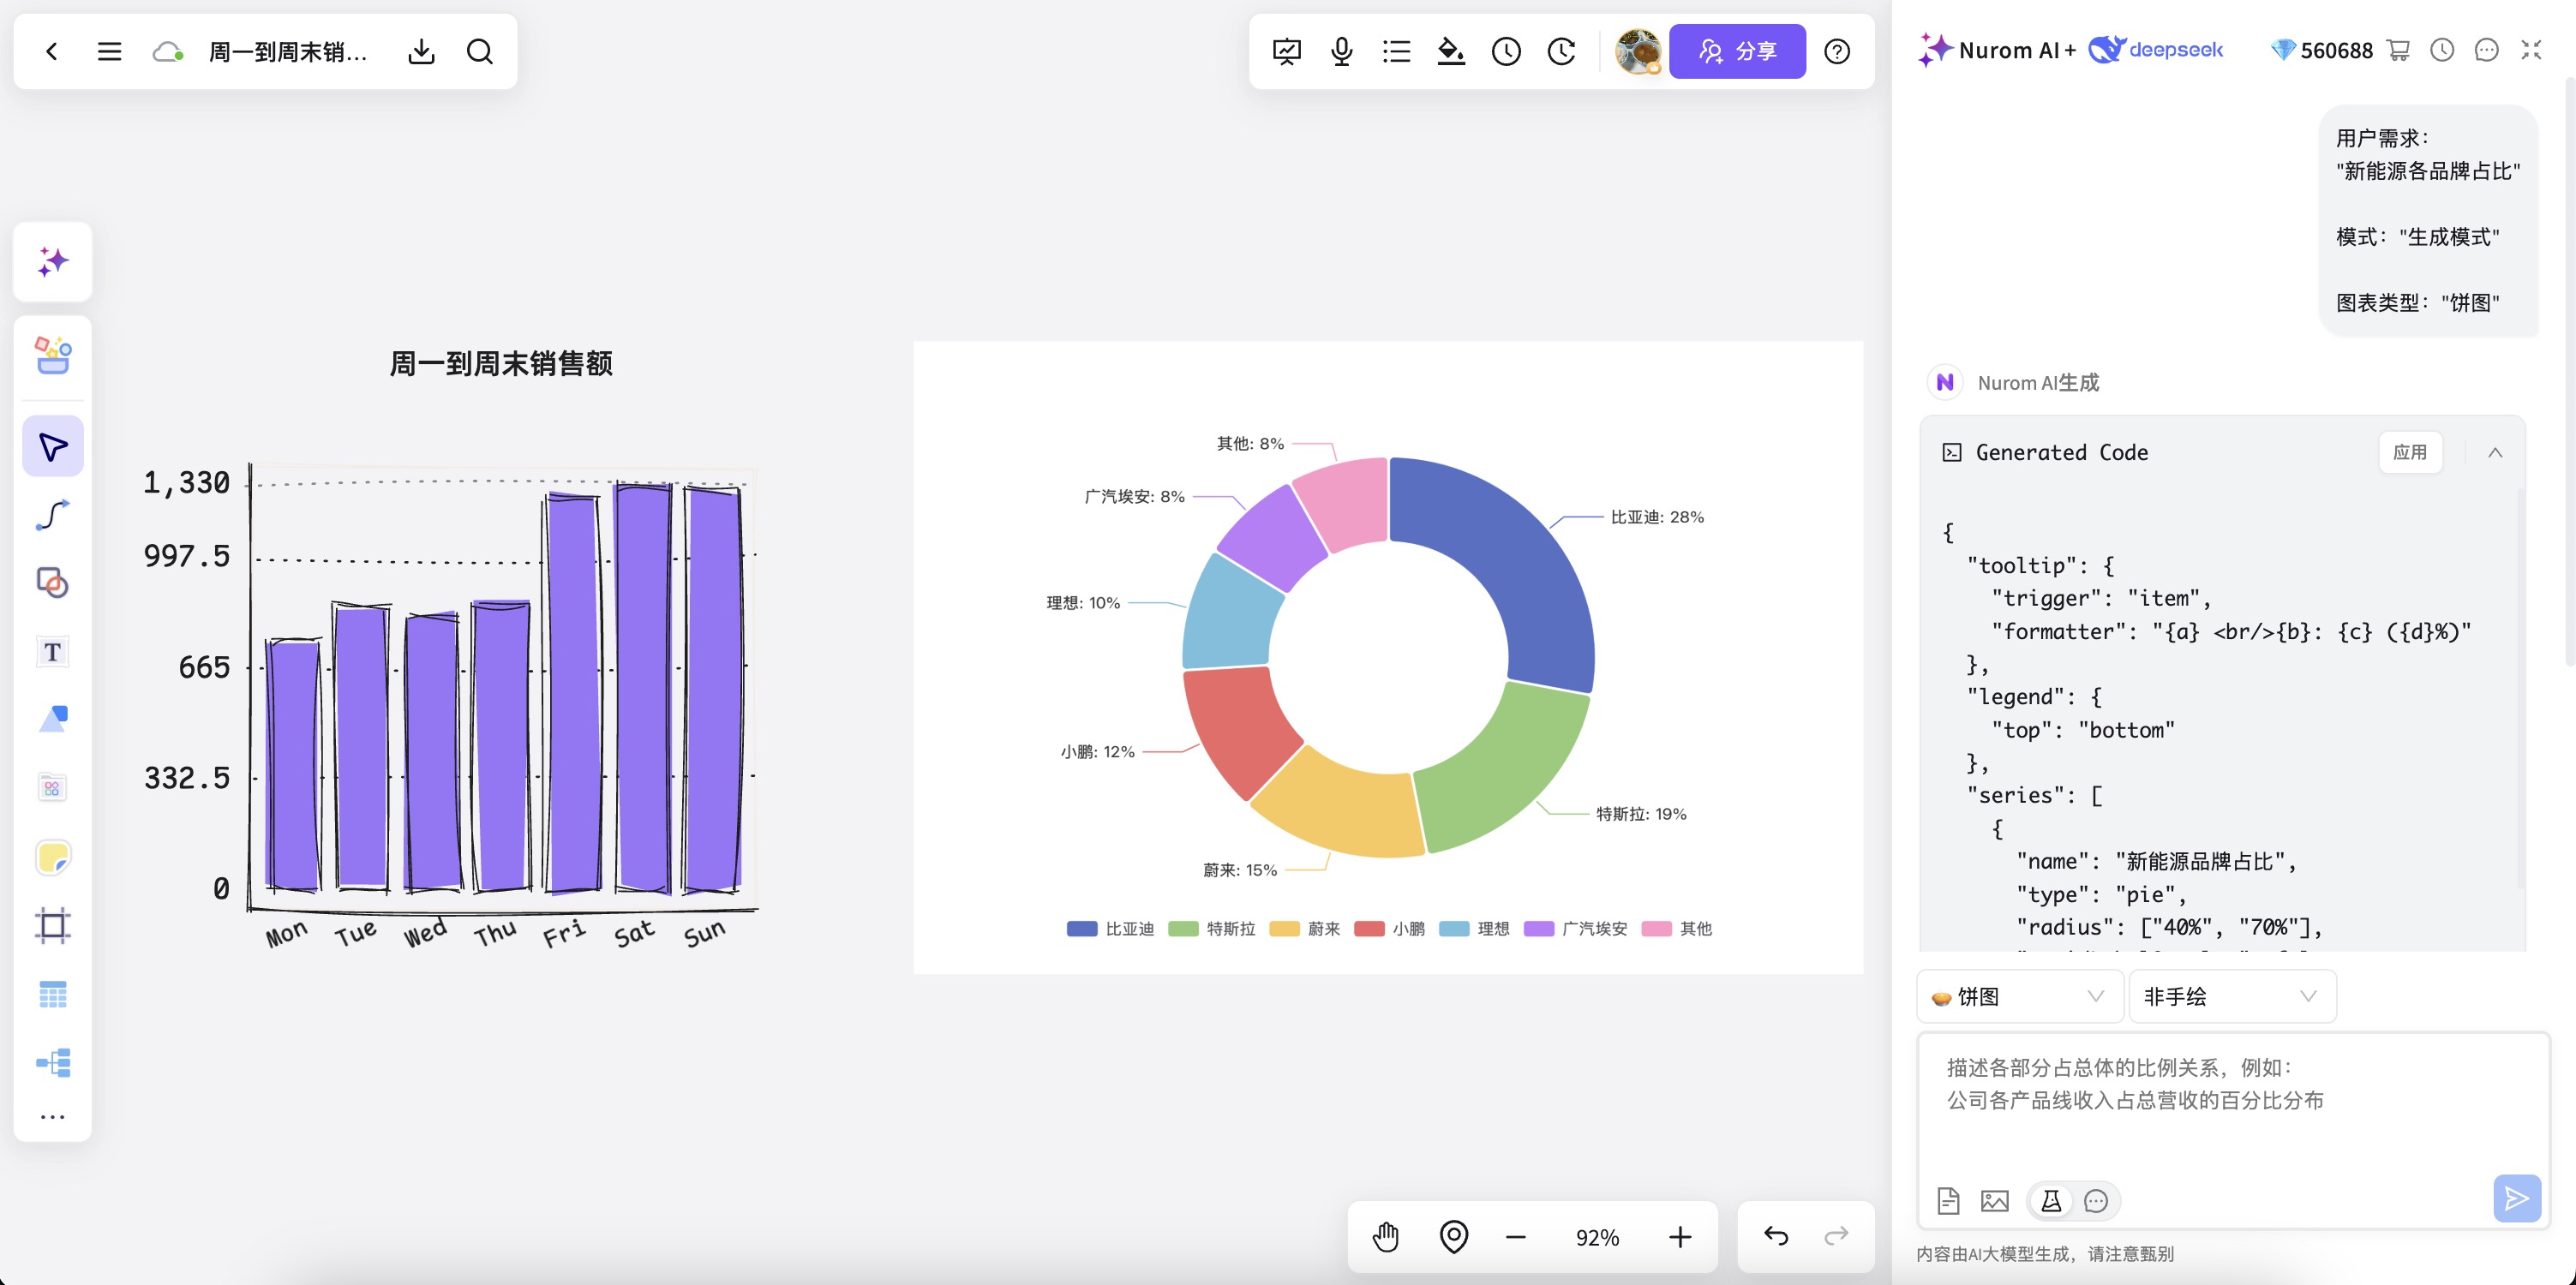Screen dimensions: 2576x1285
Task: Open the 非手绘 style dropdown
Action: (x=2232, y=996)
